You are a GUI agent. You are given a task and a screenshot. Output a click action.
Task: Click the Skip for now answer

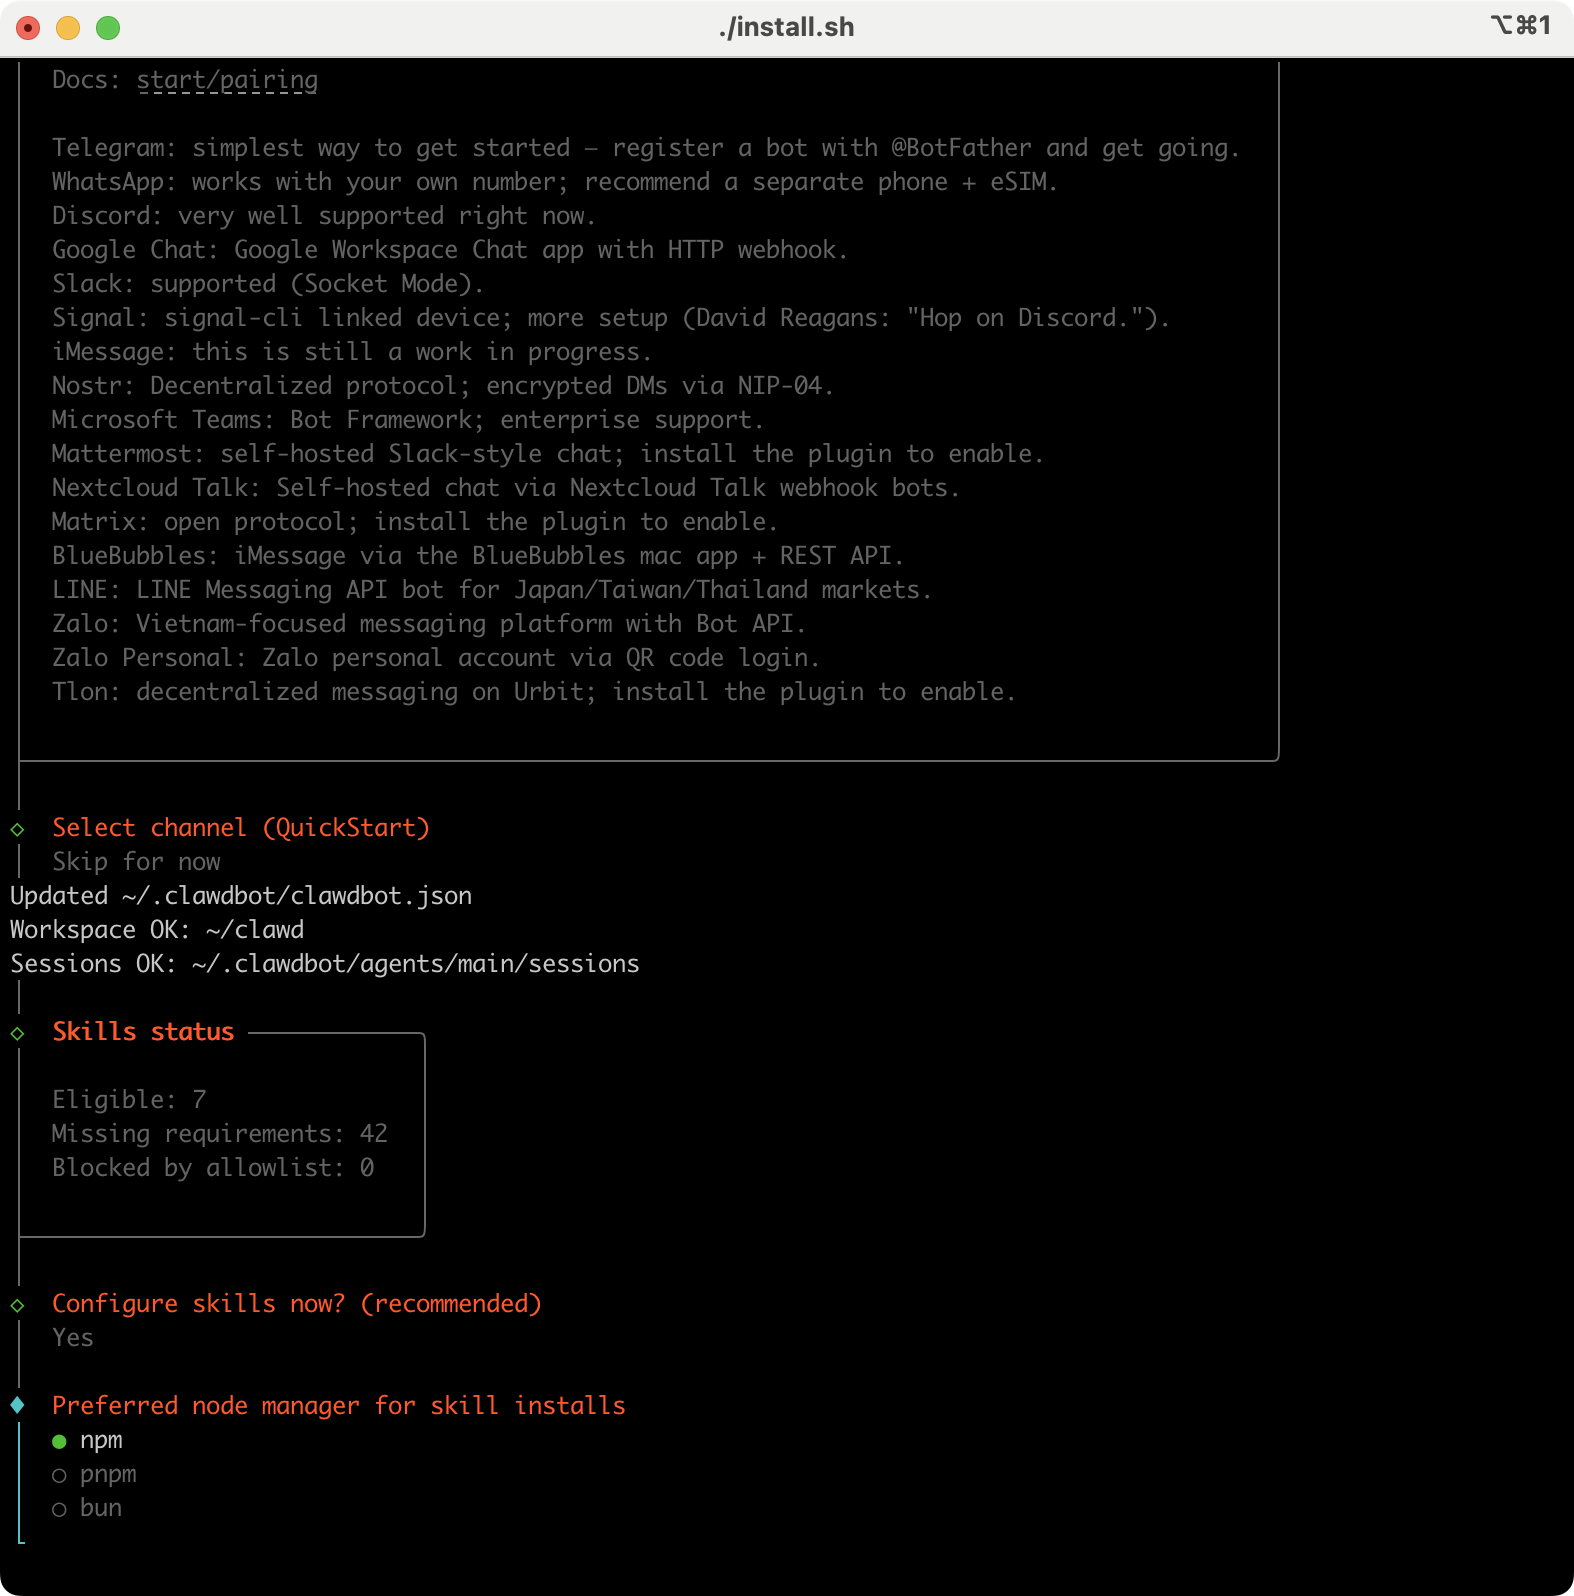coord(136,862)
